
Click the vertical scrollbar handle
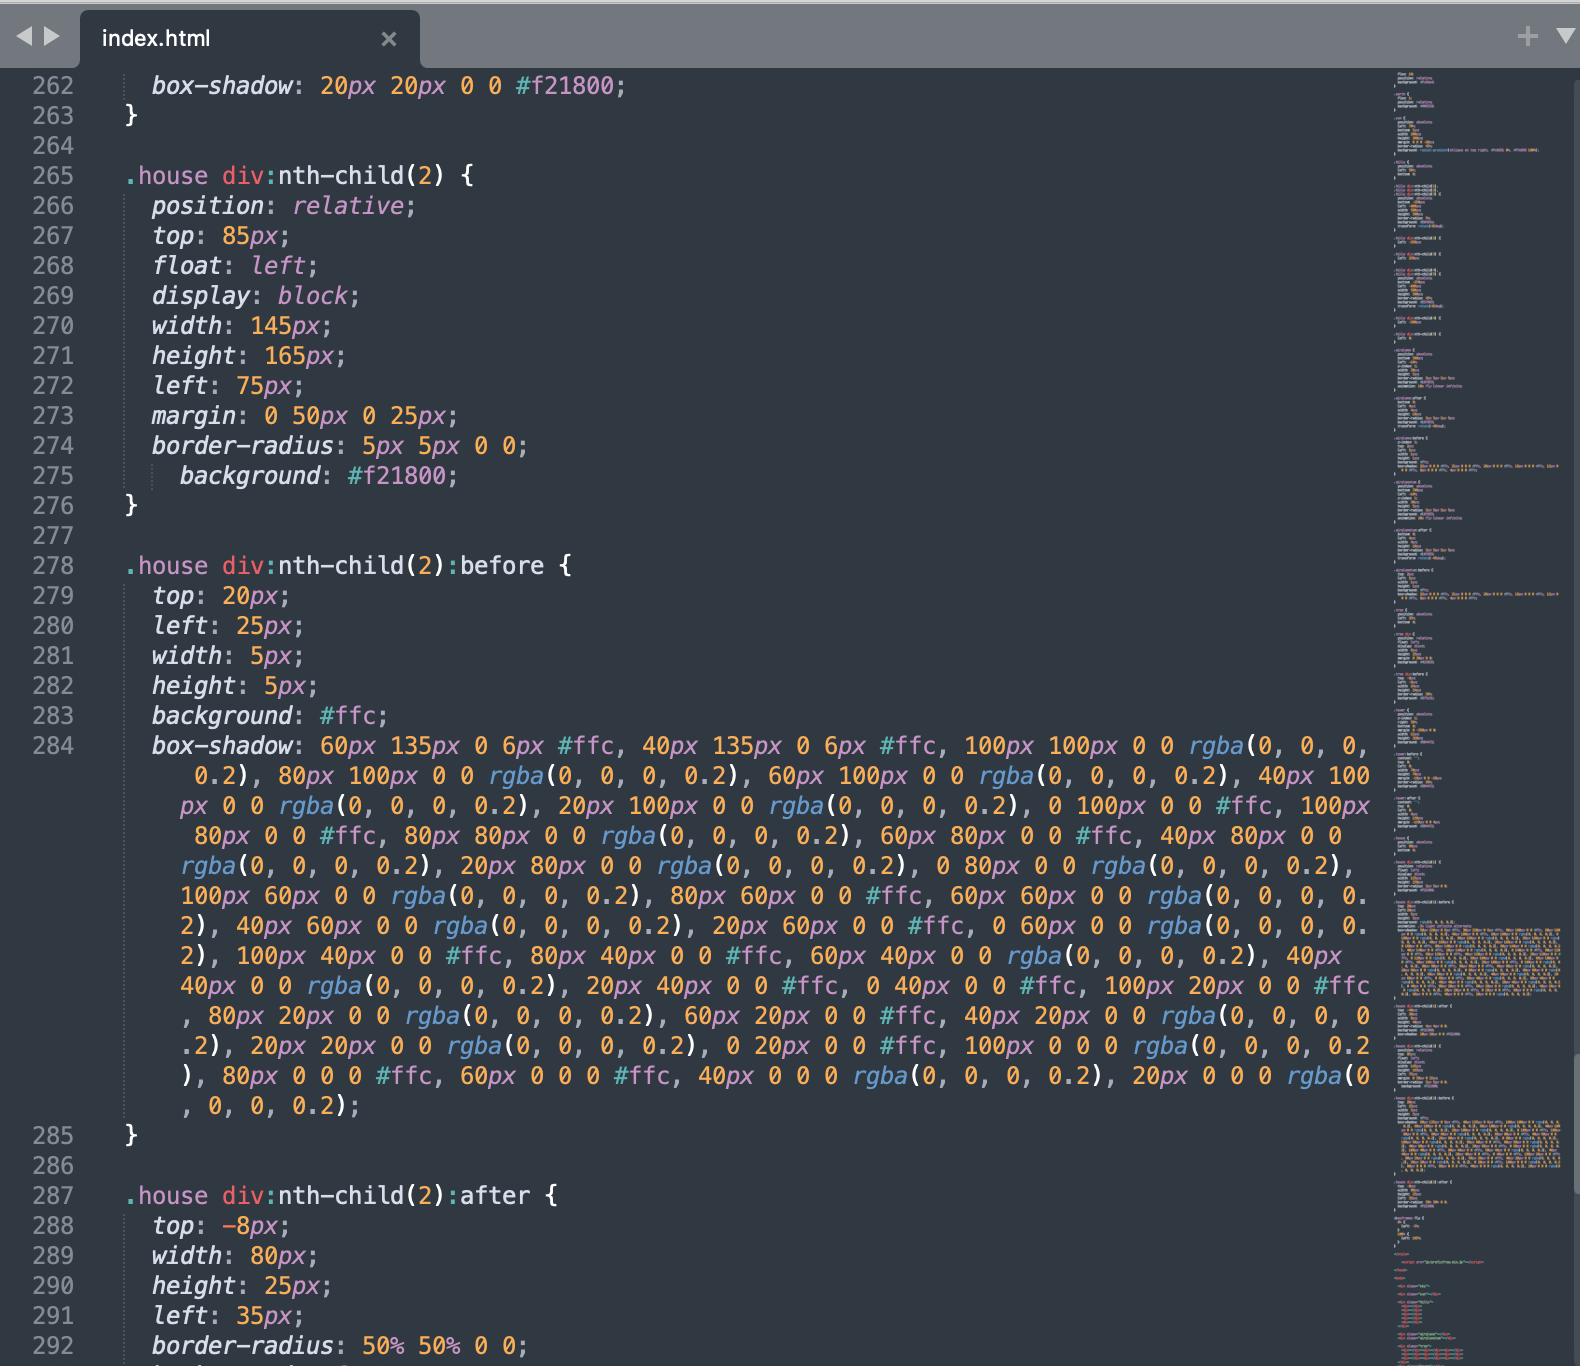(x=1576, y=1122)
